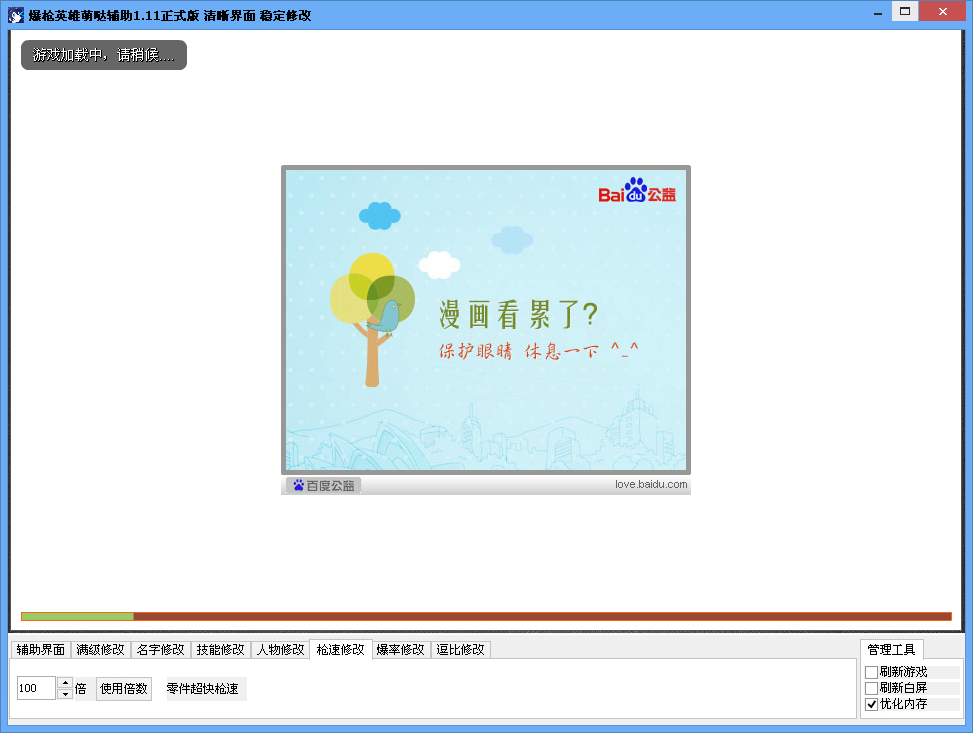Click the 零件超快枪速 button
The height and width of the screenshot is (733, 973).
(x=207, y=688)
